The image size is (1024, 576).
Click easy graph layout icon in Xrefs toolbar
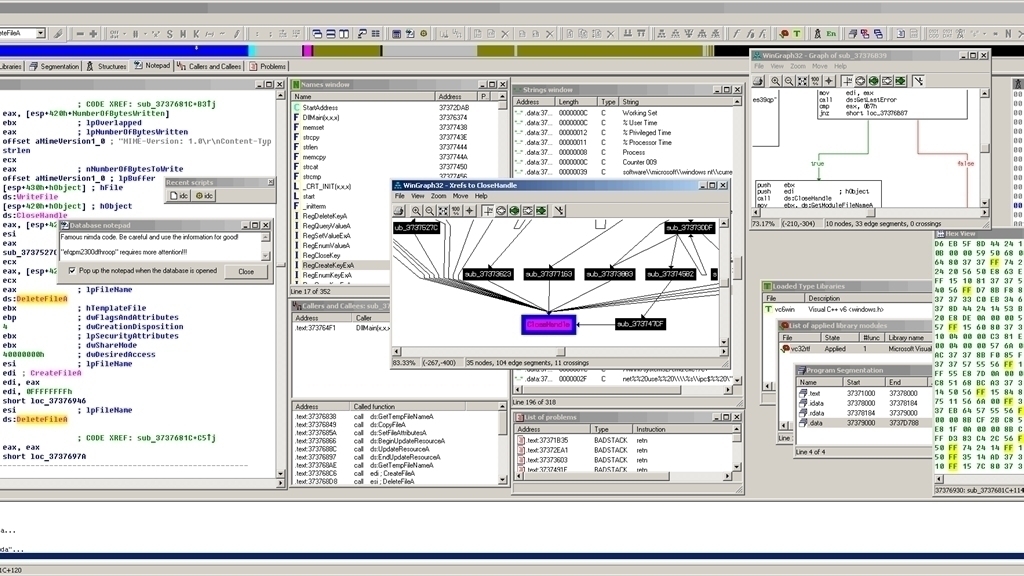559,211
